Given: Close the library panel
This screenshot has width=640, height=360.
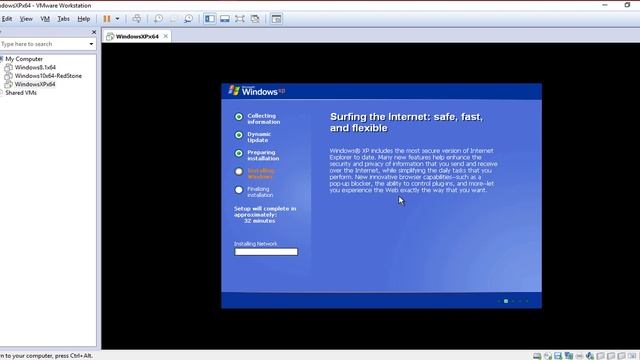Looking at the screenshot, I should pos(94,32).
